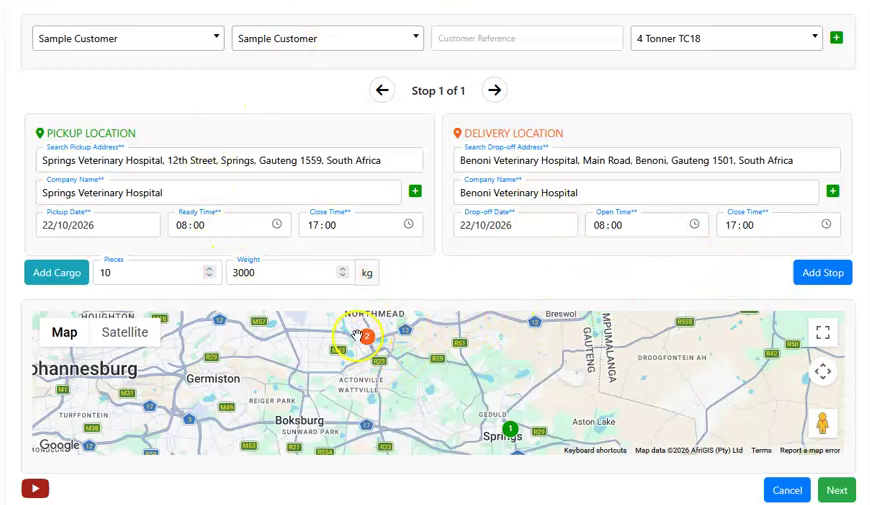Add pickup company using green plus
The width and height of the screenshot is (870, 505).
point(415,191)
